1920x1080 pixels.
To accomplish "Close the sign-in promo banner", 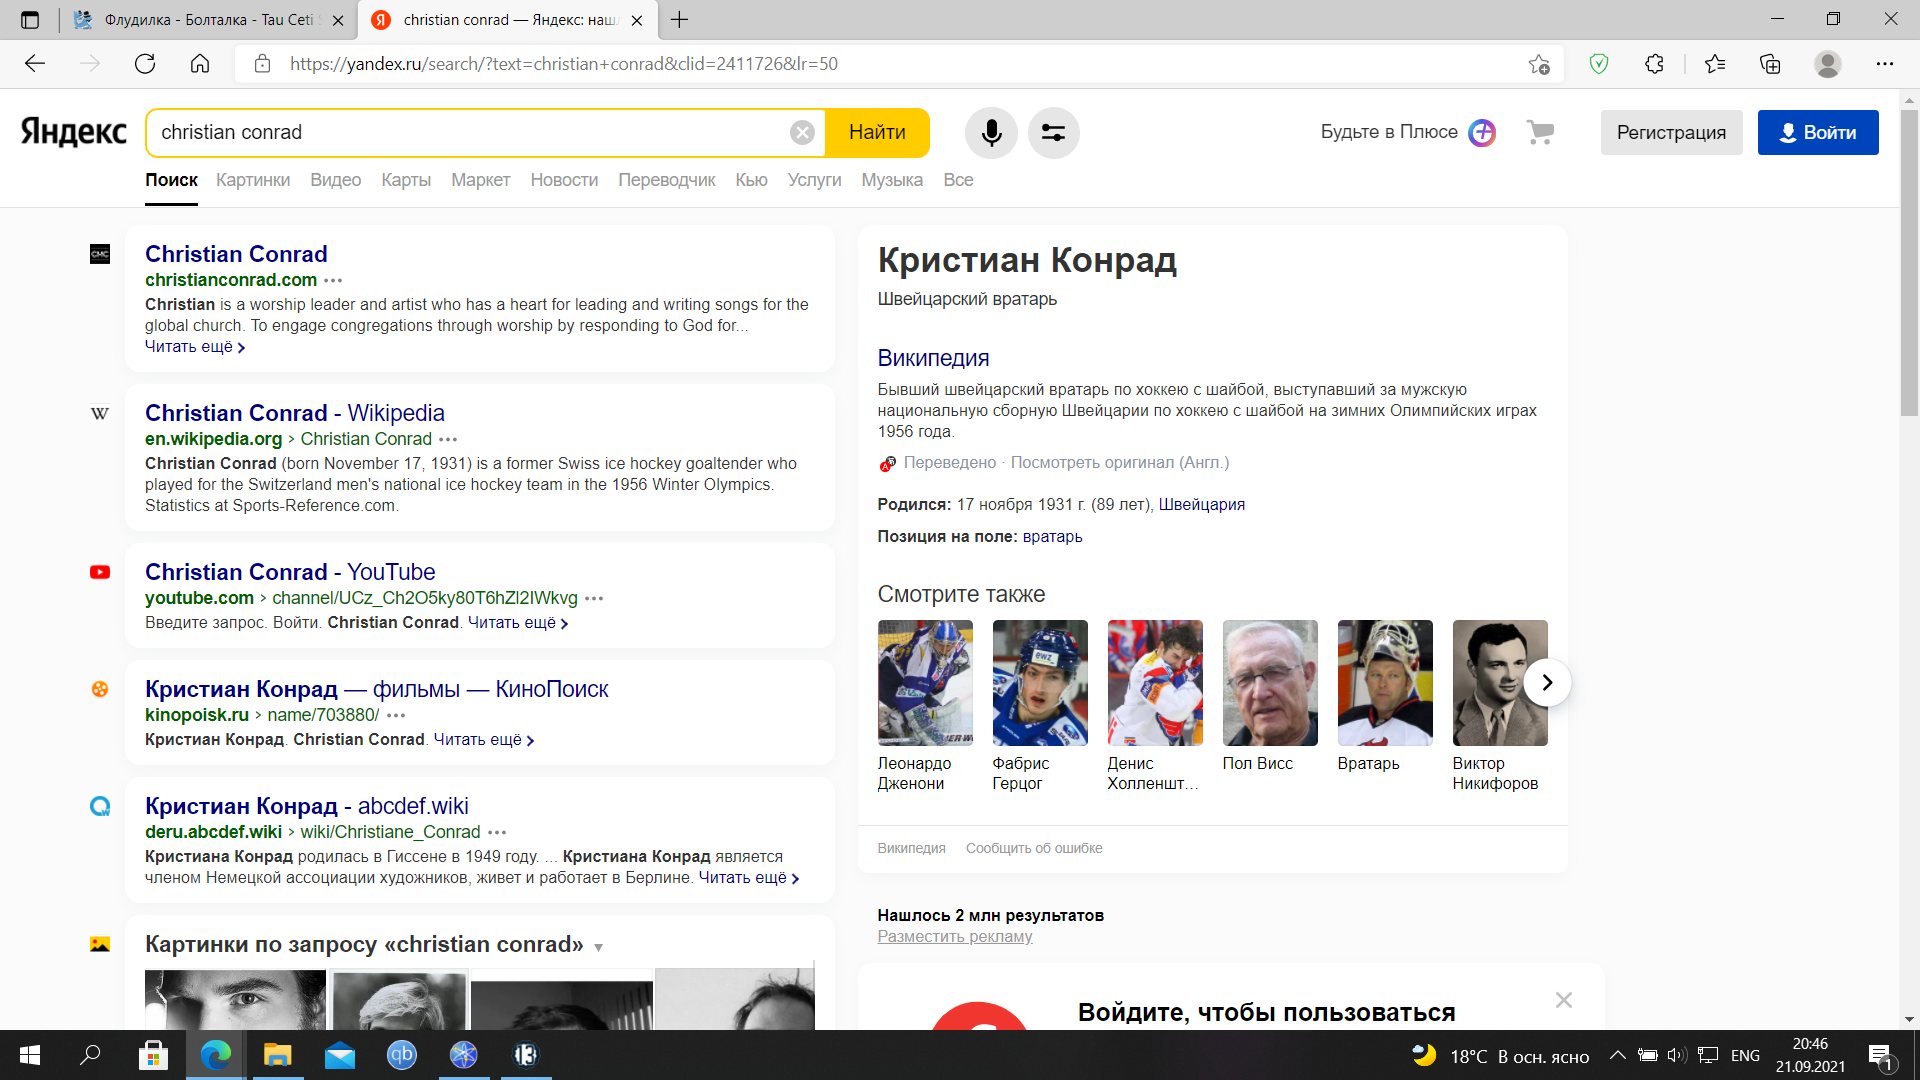I will coord(1564,1000).
